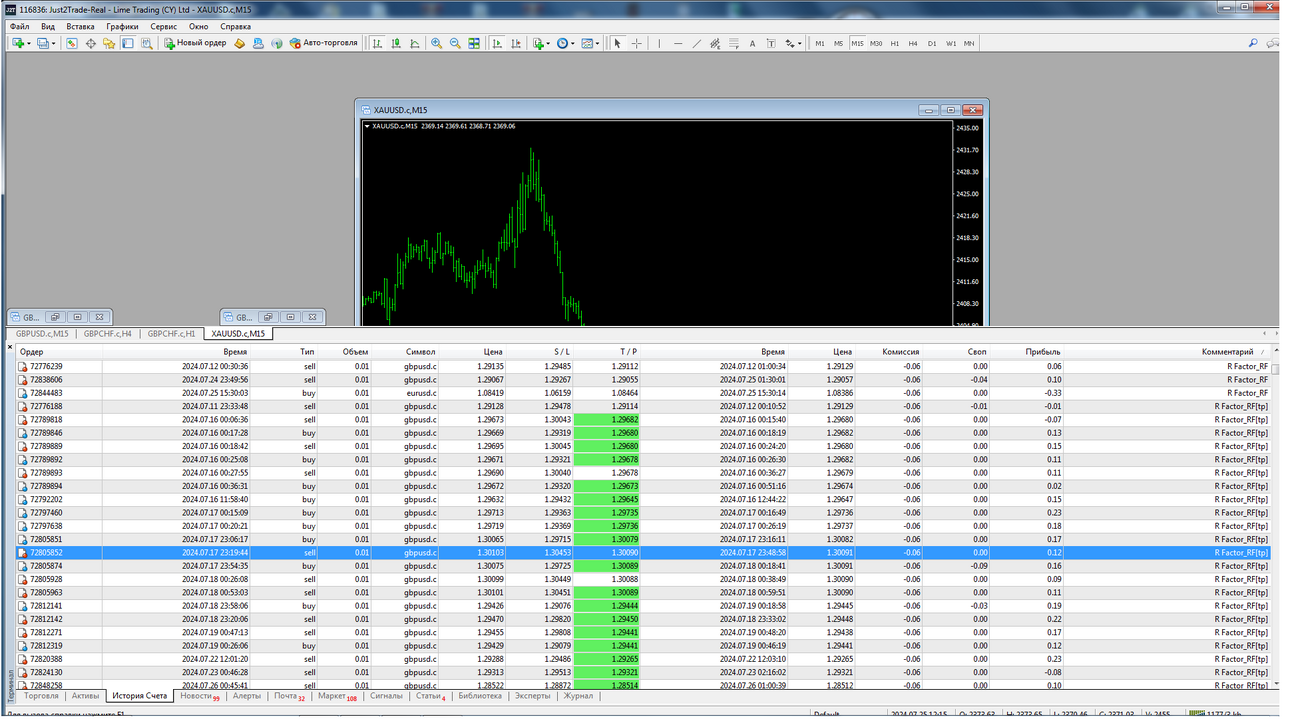Select the M30 timeframe
The width and height of the screenshot is (1290, 727).
coord(876,43)
